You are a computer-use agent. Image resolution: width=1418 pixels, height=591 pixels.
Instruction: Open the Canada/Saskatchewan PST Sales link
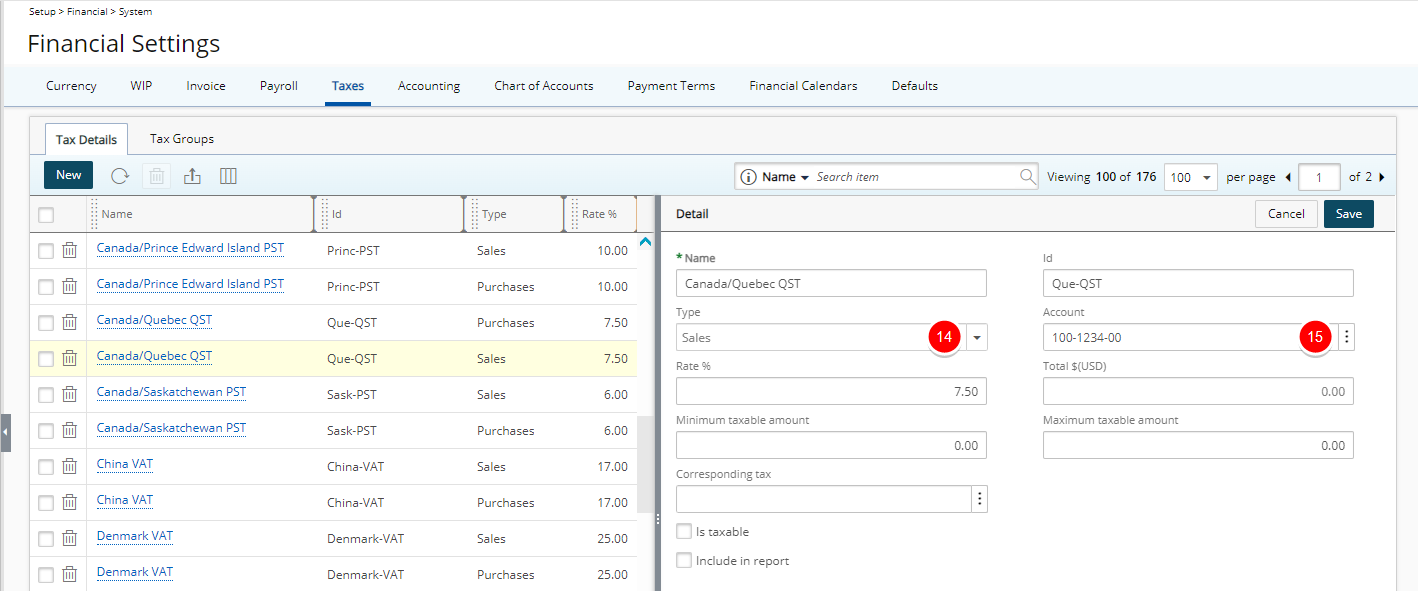(x=171, y=392)
